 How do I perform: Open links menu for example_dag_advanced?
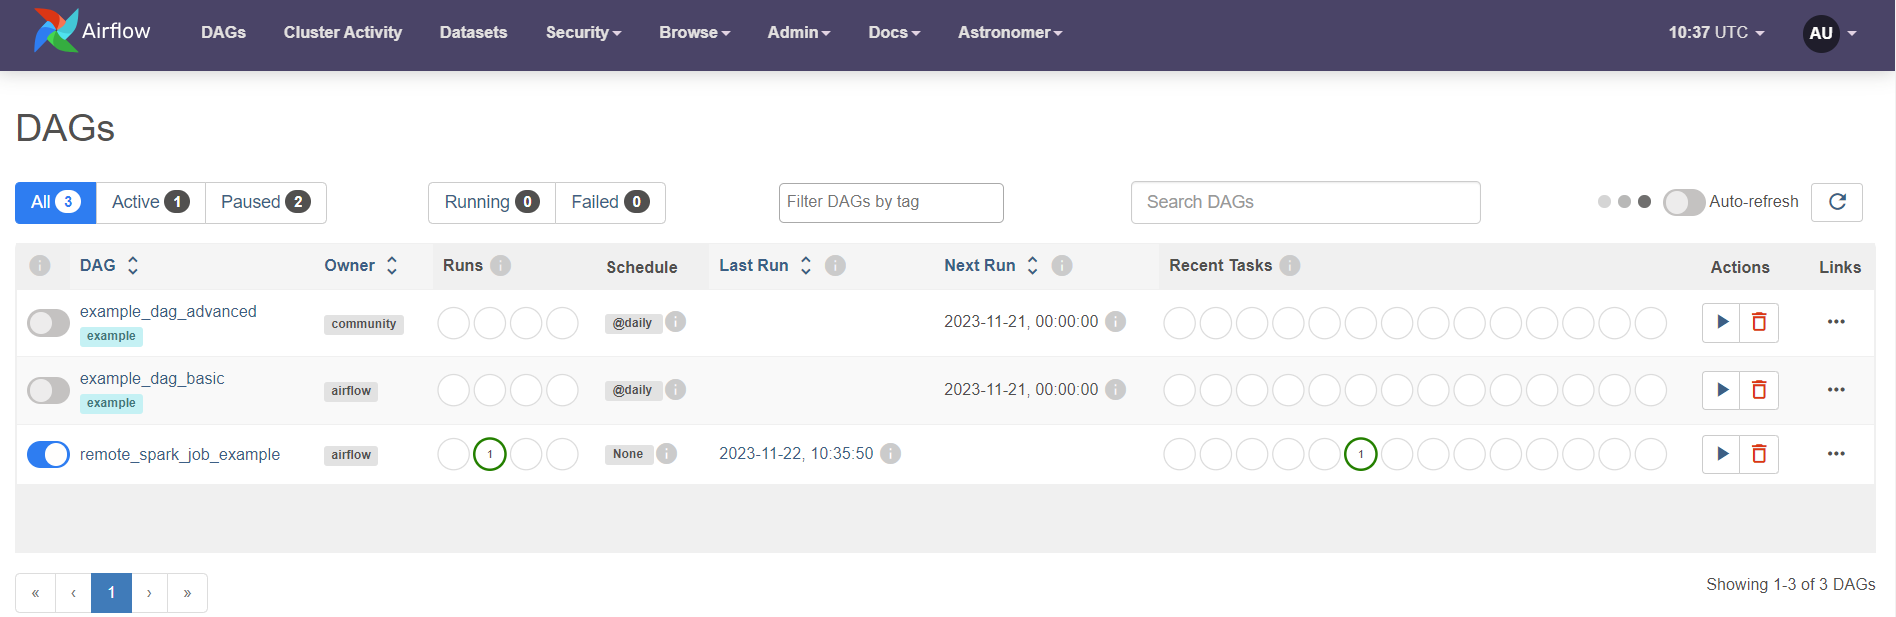tap(1836, 322)
